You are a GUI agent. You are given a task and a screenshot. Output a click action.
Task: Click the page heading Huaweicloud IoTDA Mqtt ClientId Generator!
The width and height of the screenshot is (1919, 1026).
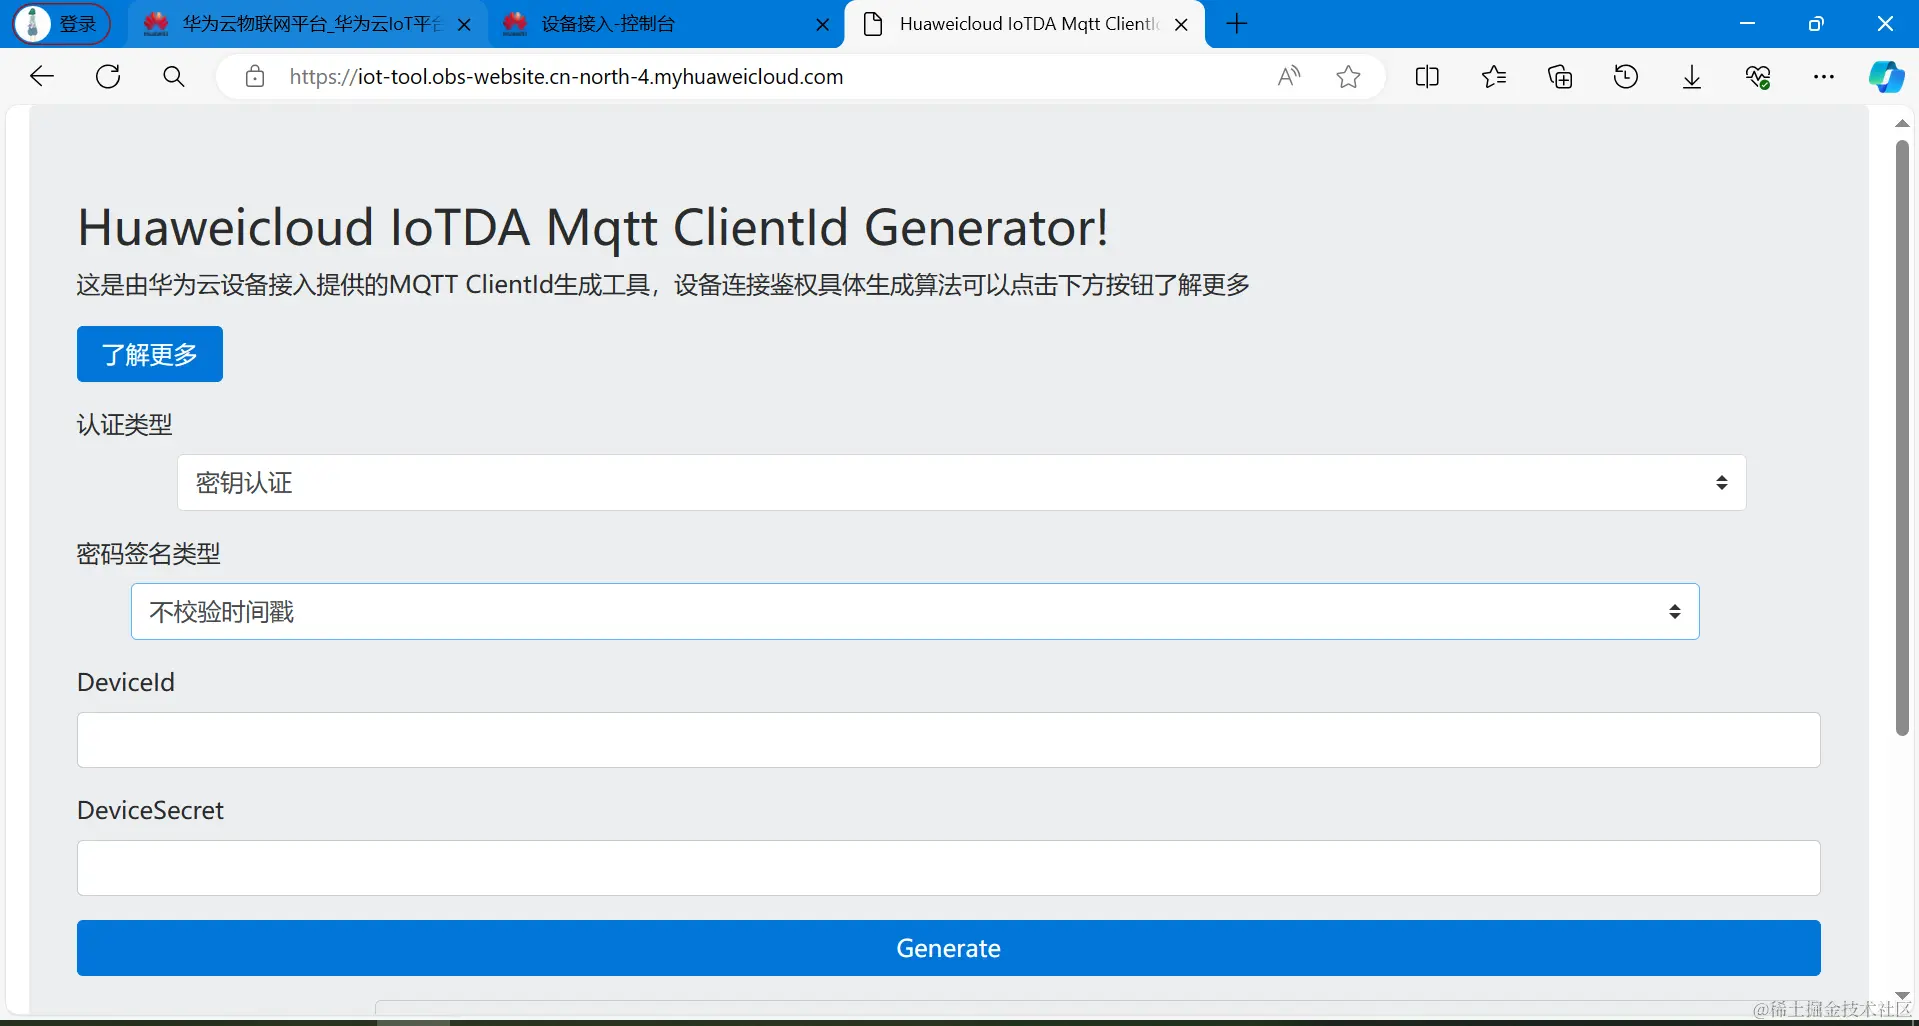pyautogui.click(x=593, y=228)
